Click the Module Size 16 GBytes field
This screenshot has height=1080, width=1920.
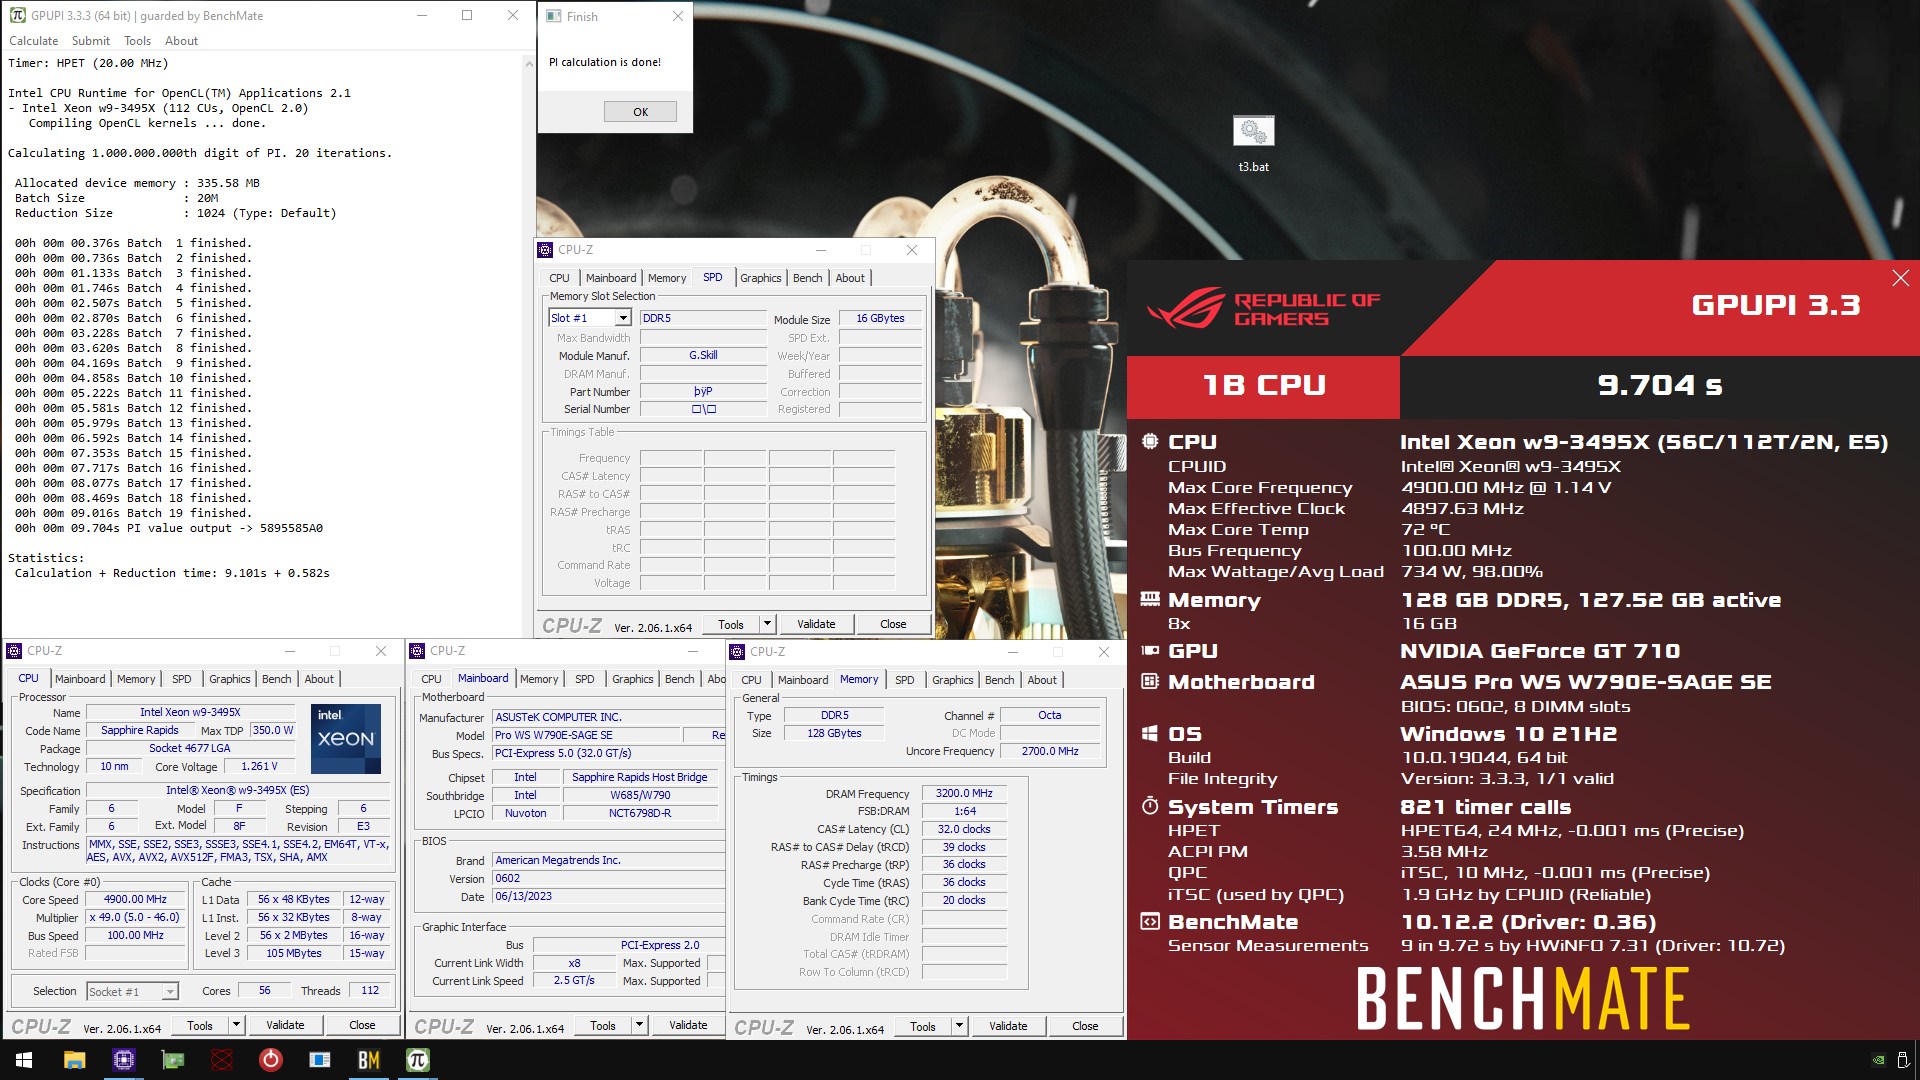coord(880,318)
